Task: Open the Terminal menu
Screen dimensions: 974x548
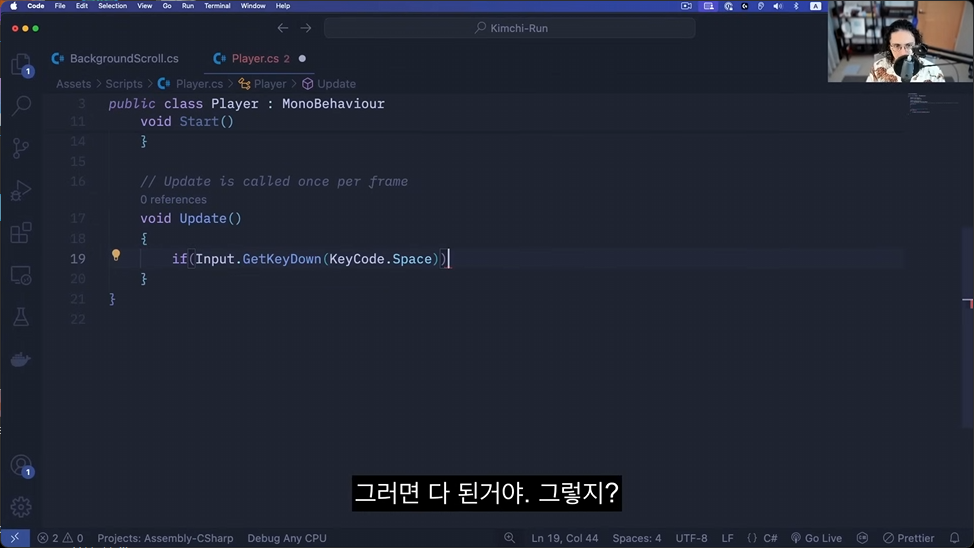Action: tap(217, 6)
